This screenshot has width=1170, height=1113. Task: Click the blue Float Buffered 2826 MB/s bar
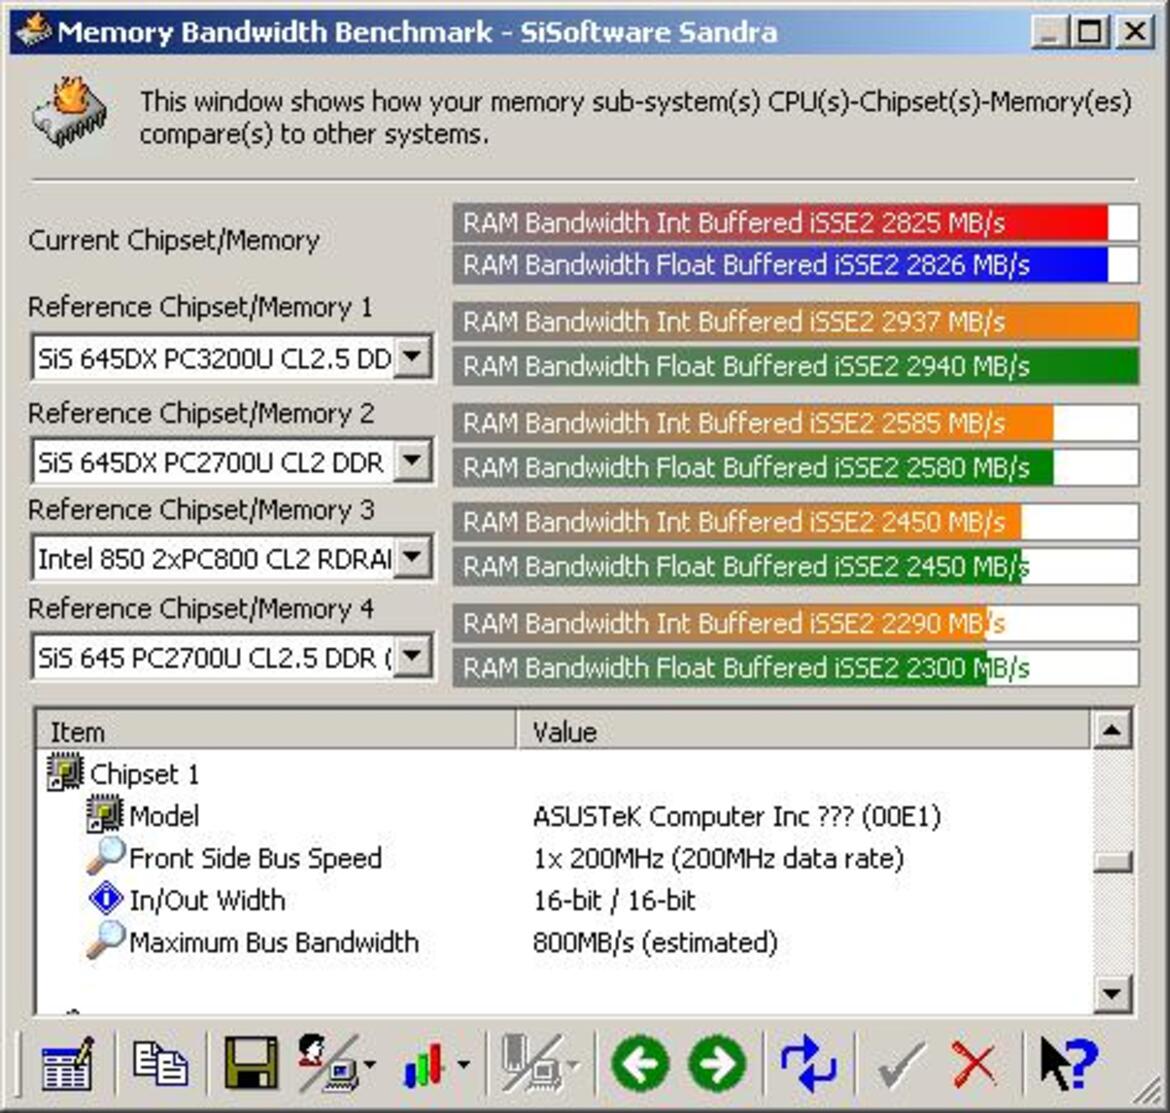pyautogui.click(x=795, y=265)
